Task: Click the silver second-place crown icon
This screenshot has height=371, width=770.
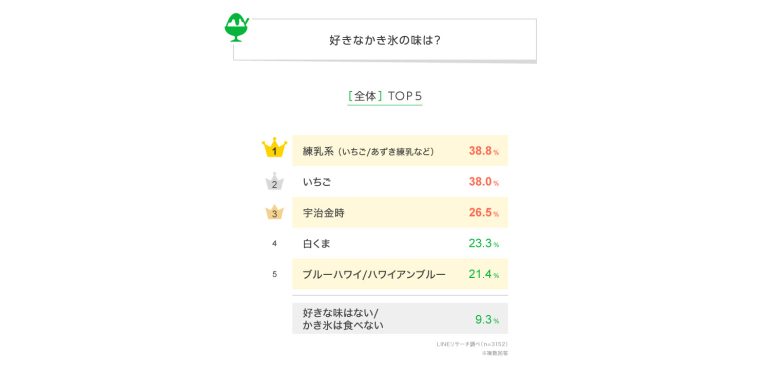Action: pyautogui.click(x=275, y=181)
